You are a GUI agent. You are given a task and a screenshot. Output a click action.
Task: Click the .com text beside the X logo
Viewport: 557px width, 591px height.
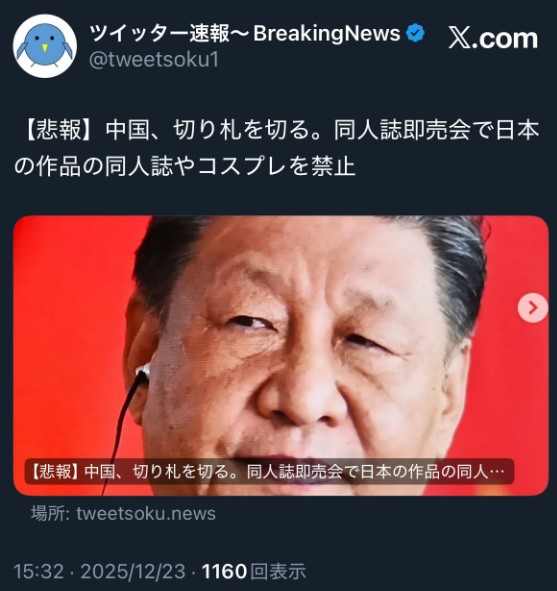pos(504,38)
